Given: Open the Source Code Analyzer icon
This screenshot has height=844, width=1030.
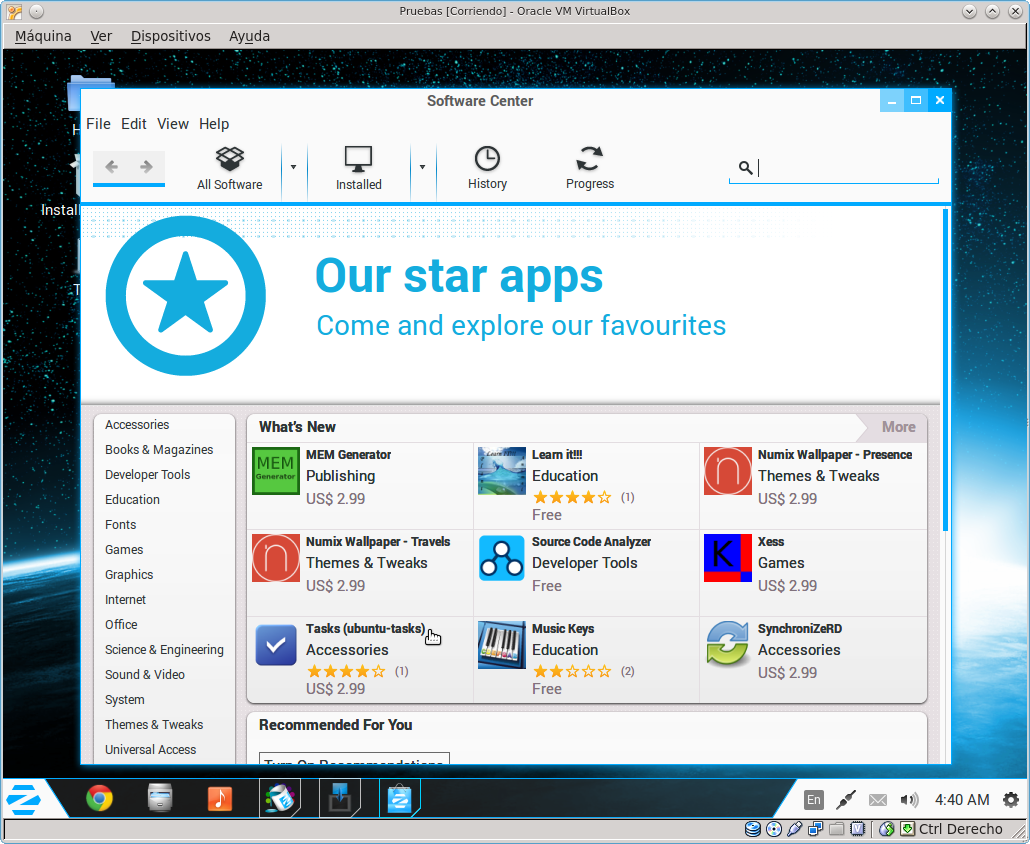Looking at the screenshot, I should tap(502, 558).
